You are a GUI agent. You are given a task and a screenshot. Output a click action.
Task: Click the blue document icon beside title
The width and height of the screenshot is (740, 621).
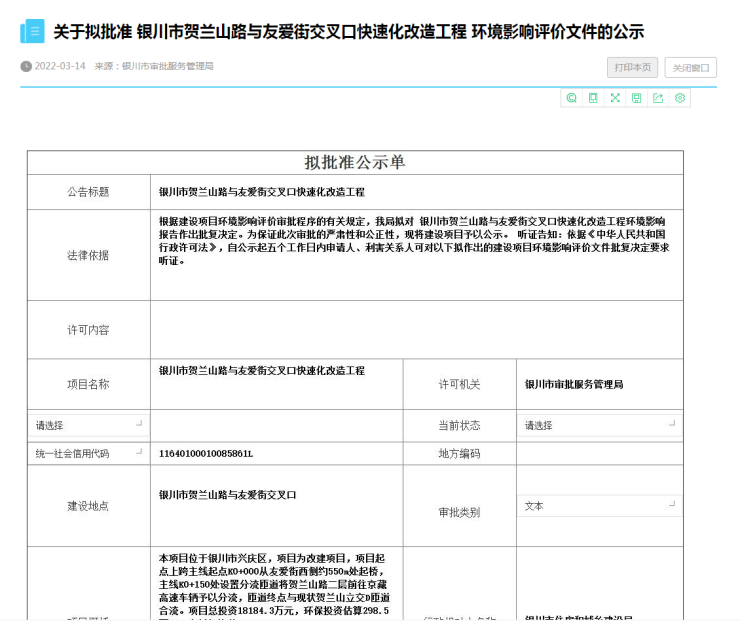32,32
